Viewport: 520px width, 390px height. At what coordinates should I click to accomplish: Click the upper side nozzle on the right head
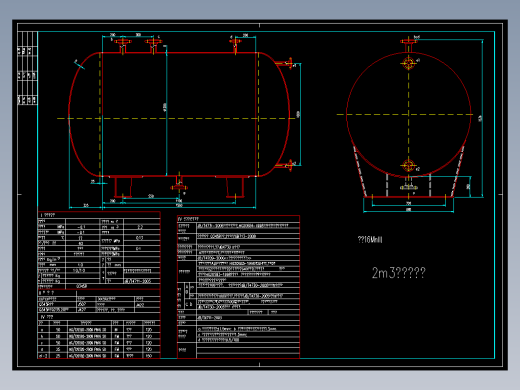284,63
